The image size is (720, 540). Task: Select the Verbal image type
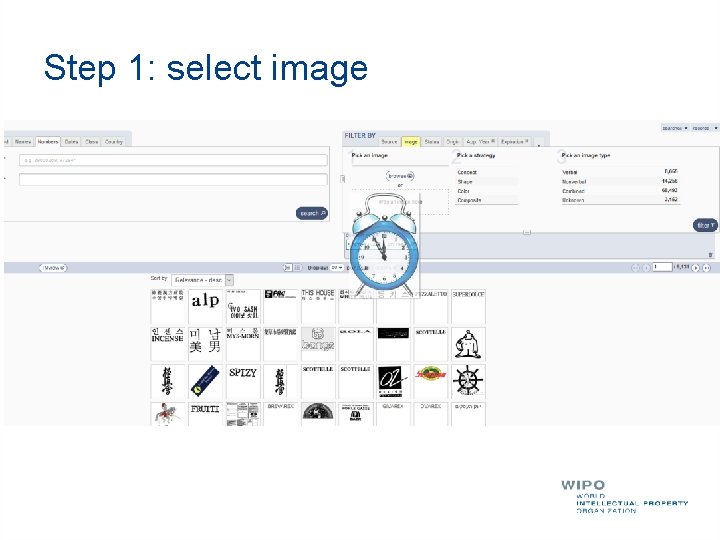[x=619, y=172]
